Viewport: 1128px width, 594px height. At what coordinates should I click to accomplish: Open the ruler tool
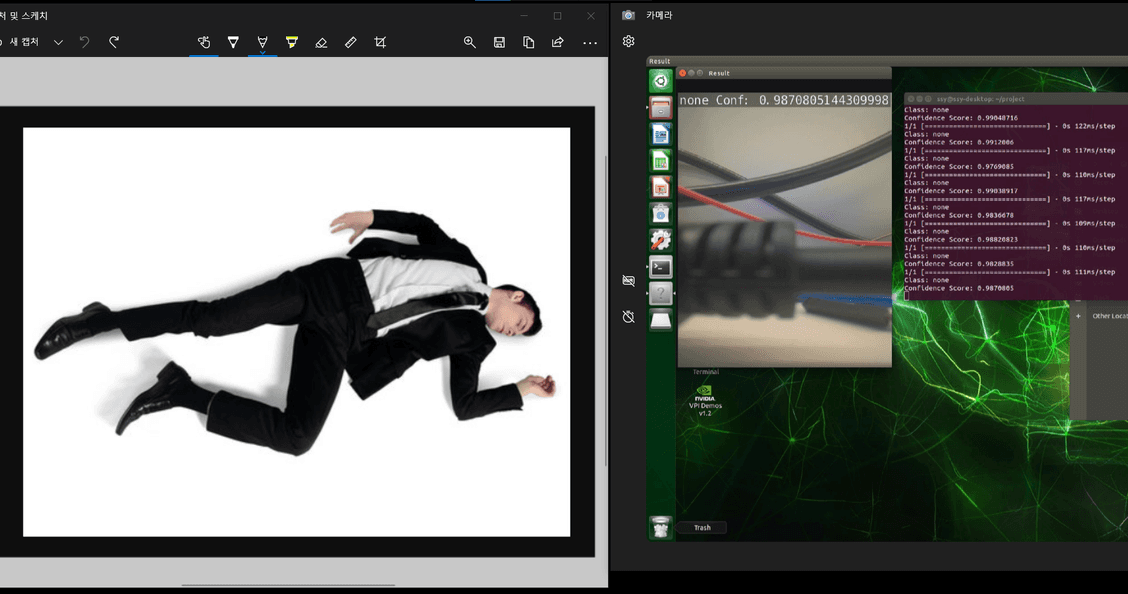tap(350, 42)
